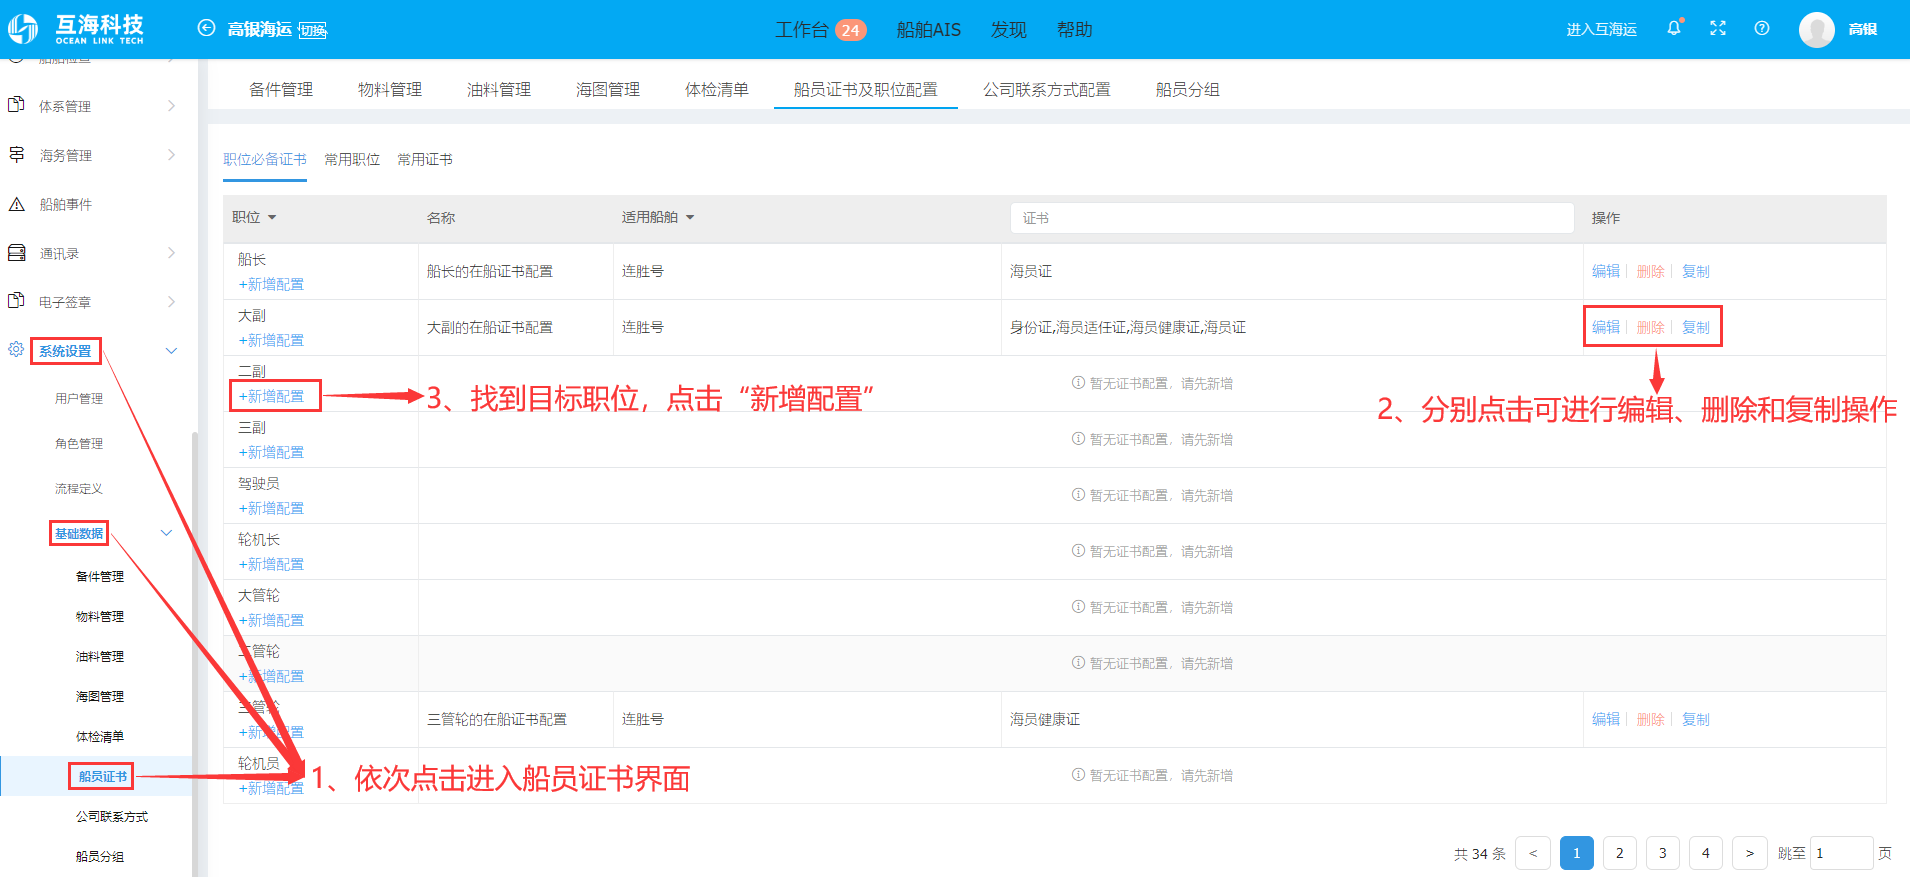Expand 电子签章 chevron

click(171, 302)
